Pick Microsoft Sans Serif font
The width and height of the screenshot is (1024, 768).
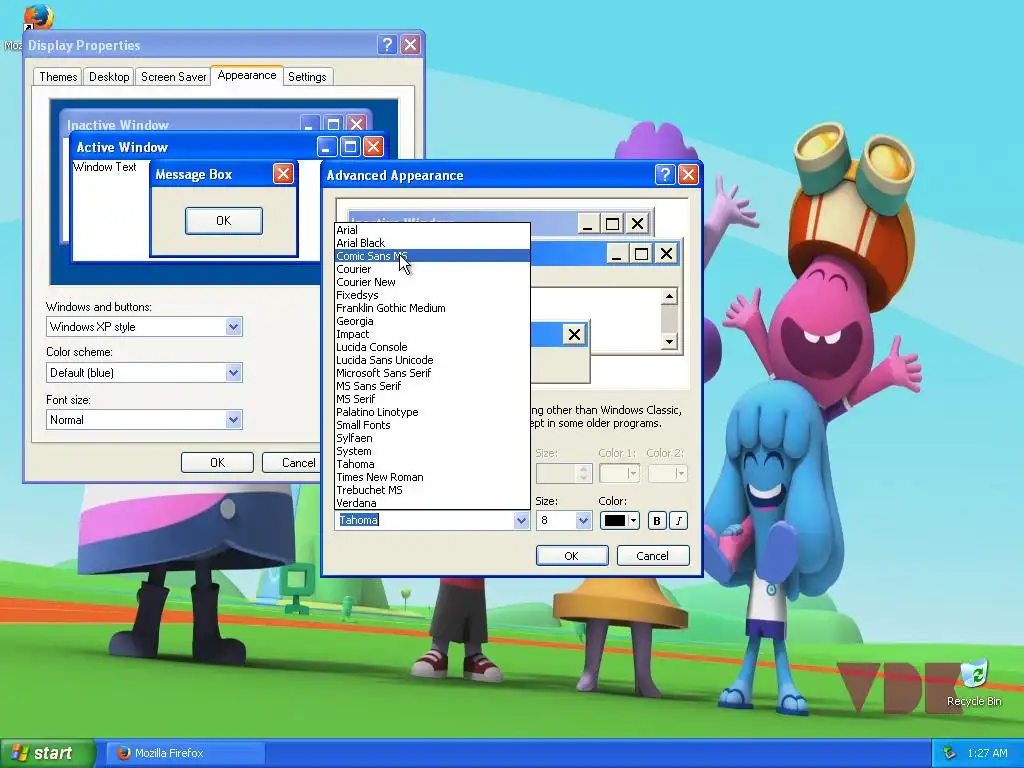pos(432,373)
